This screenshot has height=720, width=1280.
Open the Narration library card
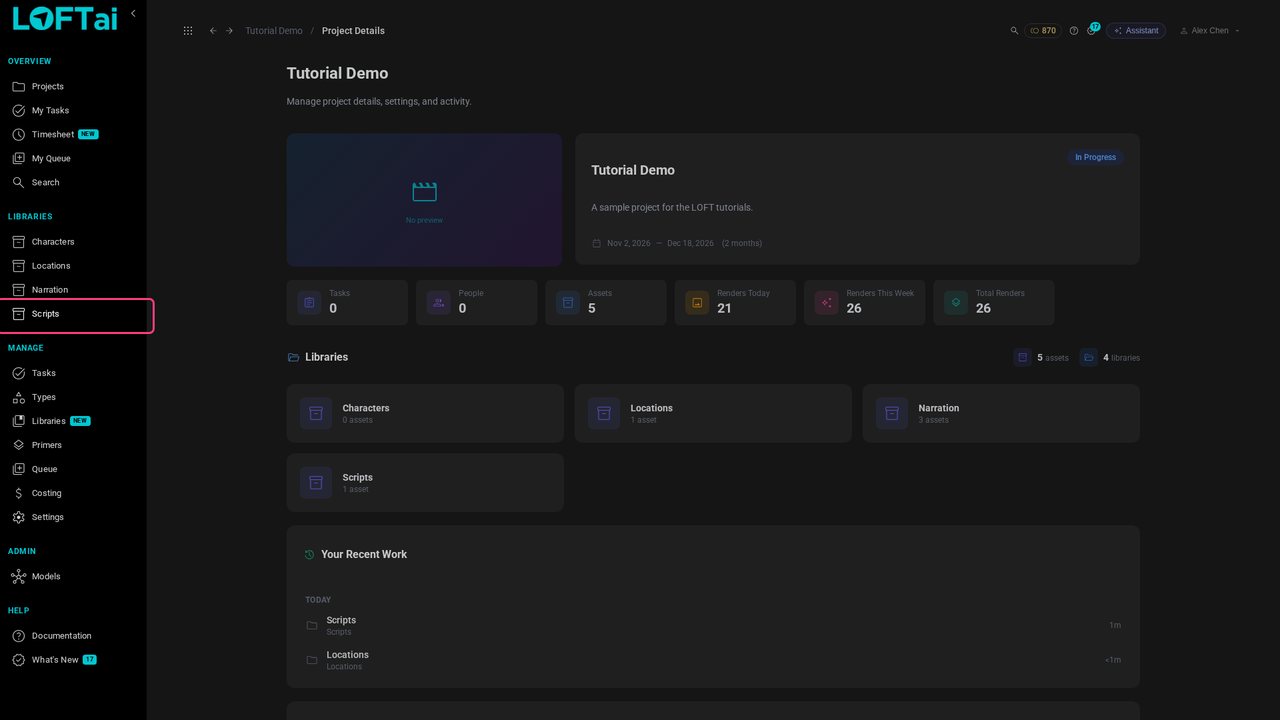[x=1001, y=413]
